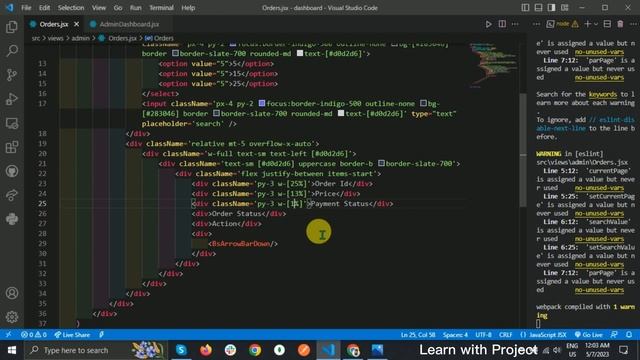Open the View menu
This screenshot has height=360, width=640.
99,8
